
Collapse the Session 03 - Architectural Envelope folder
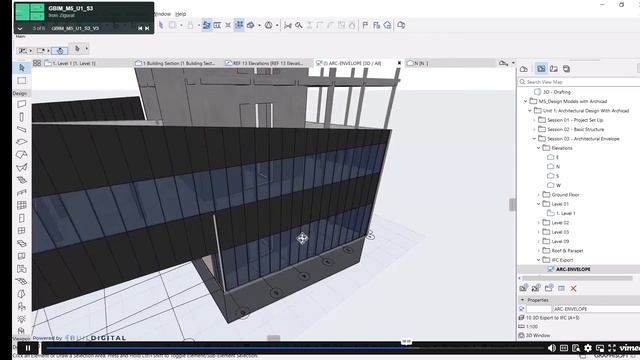[534, 139]
